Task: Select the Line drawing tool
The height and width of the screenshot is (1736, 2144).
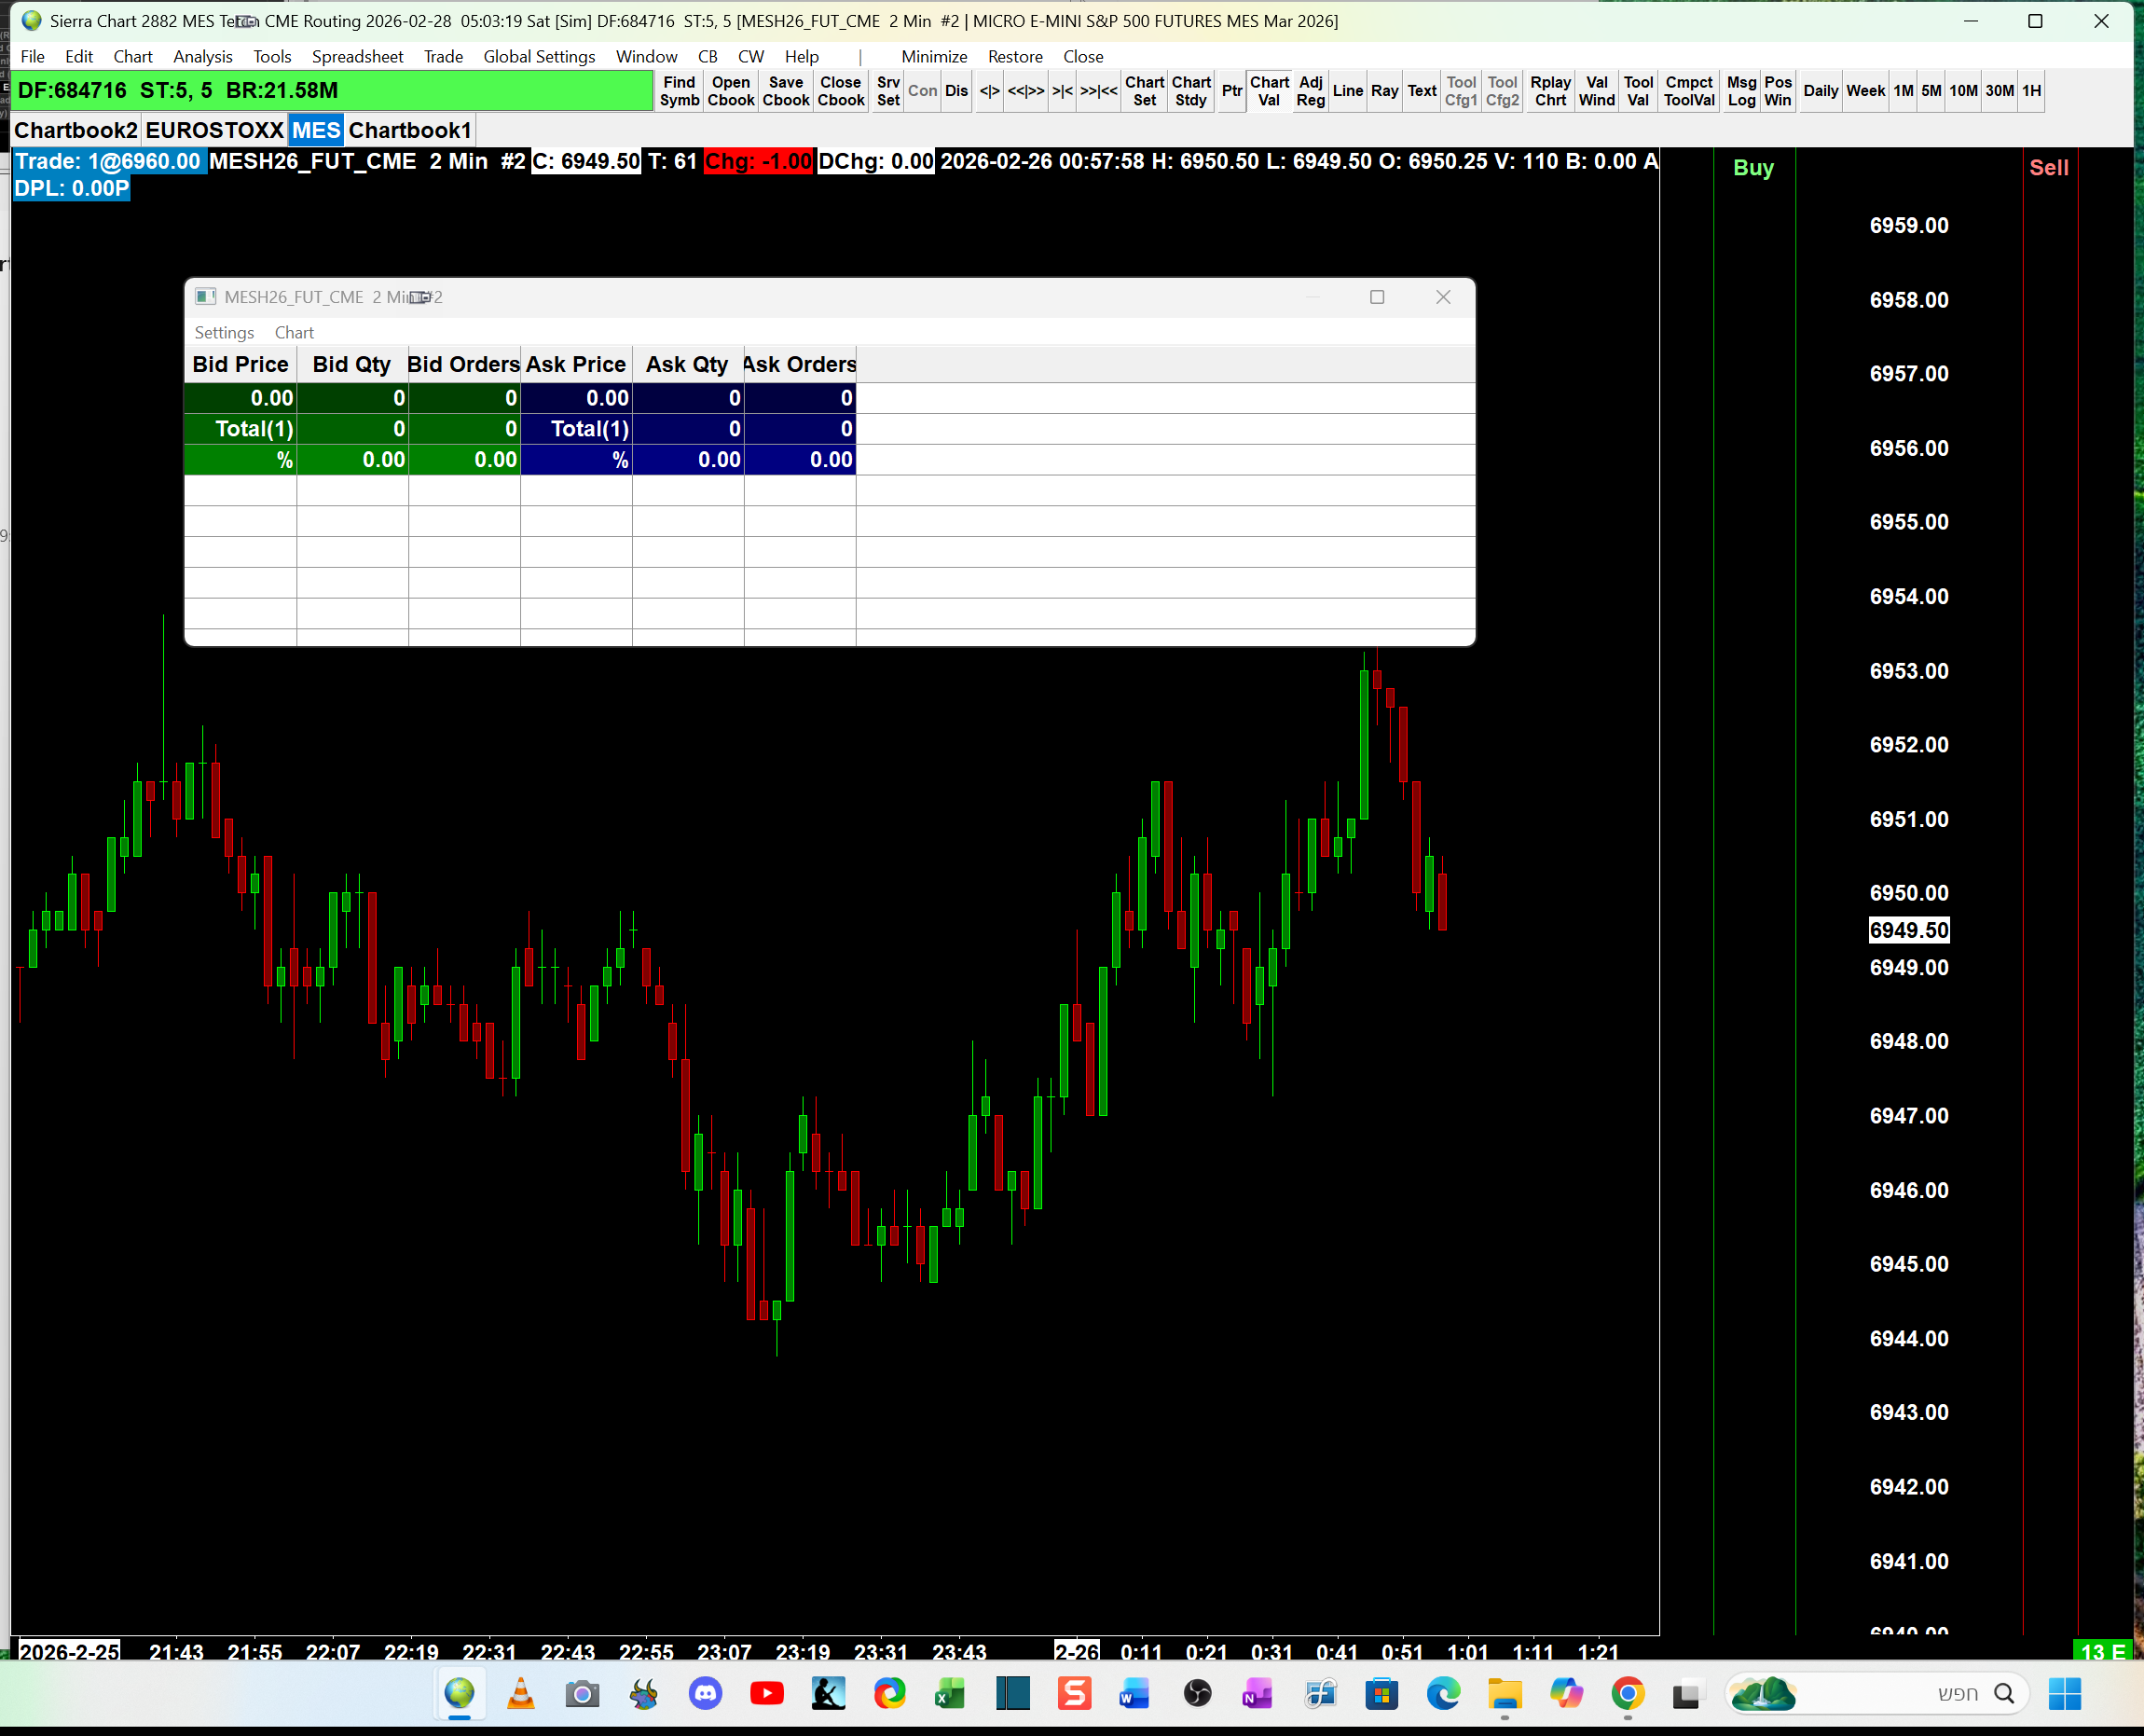Action: pos(1347,91)
